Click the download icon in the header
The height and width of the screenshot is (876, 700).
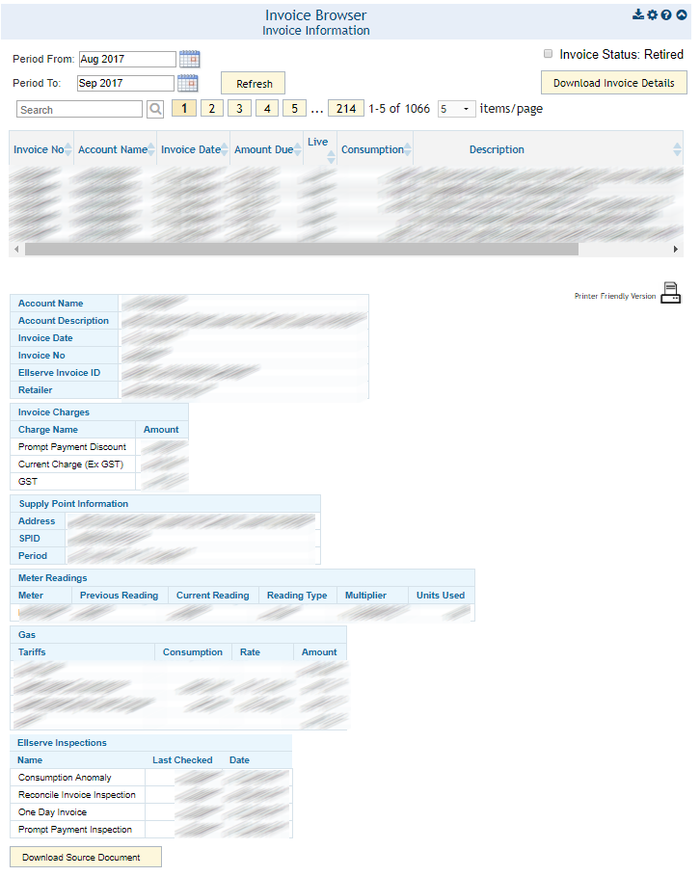tap(639, 15)
